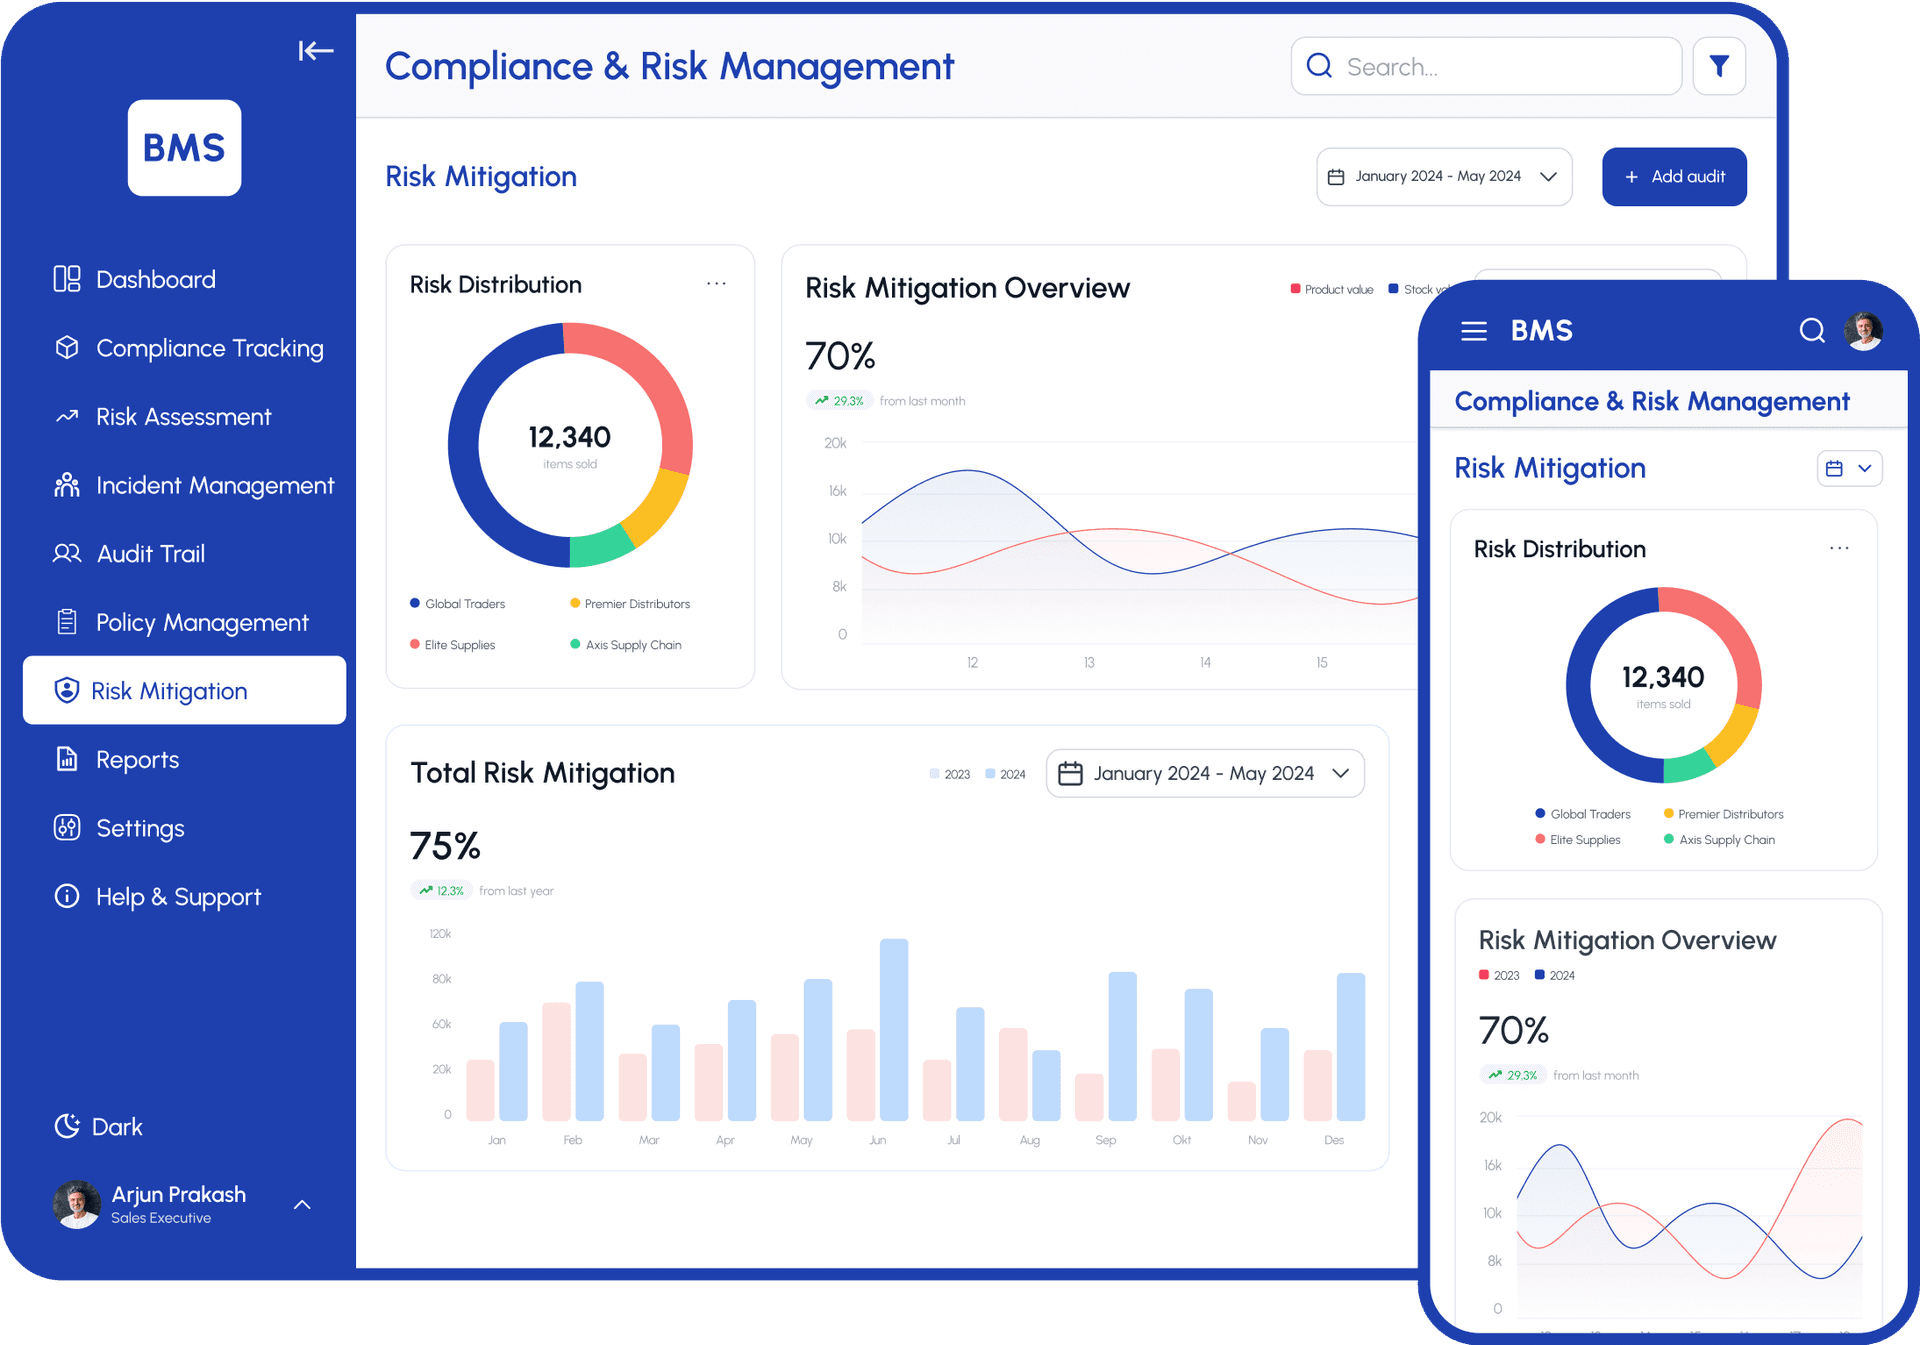Open the January 2024 - May 2024 date dropdown

tap(1443, 176)
